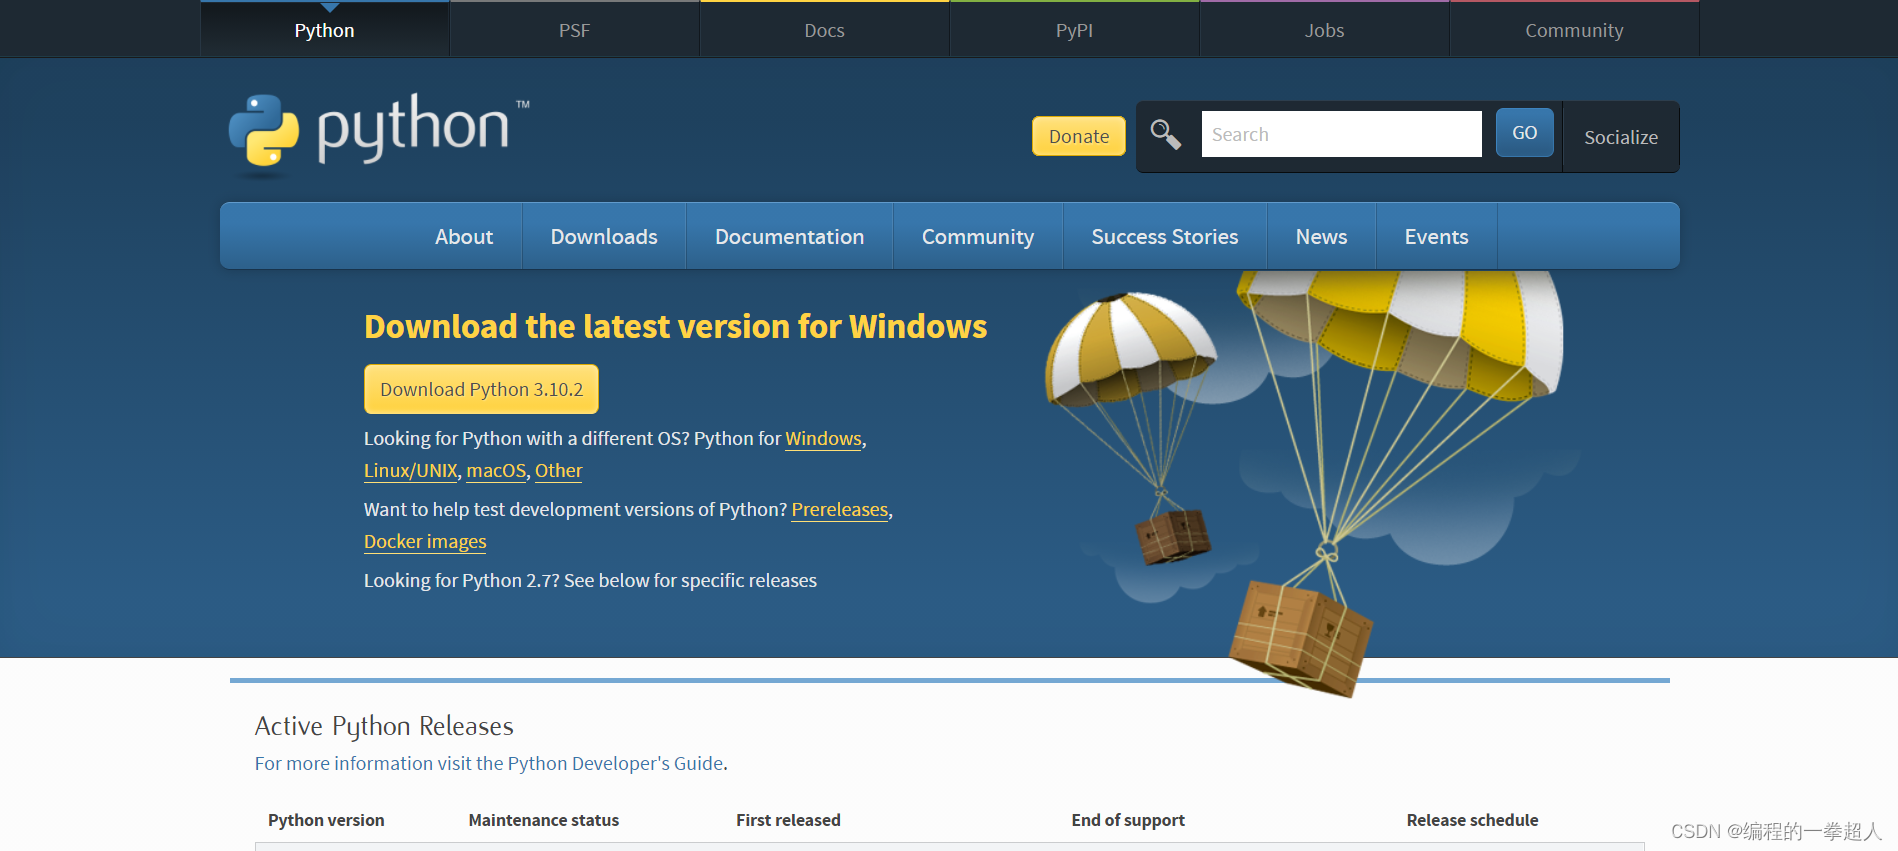
Task: Click the magnifying glass search icon
Action: click(x=1165, y=134)
